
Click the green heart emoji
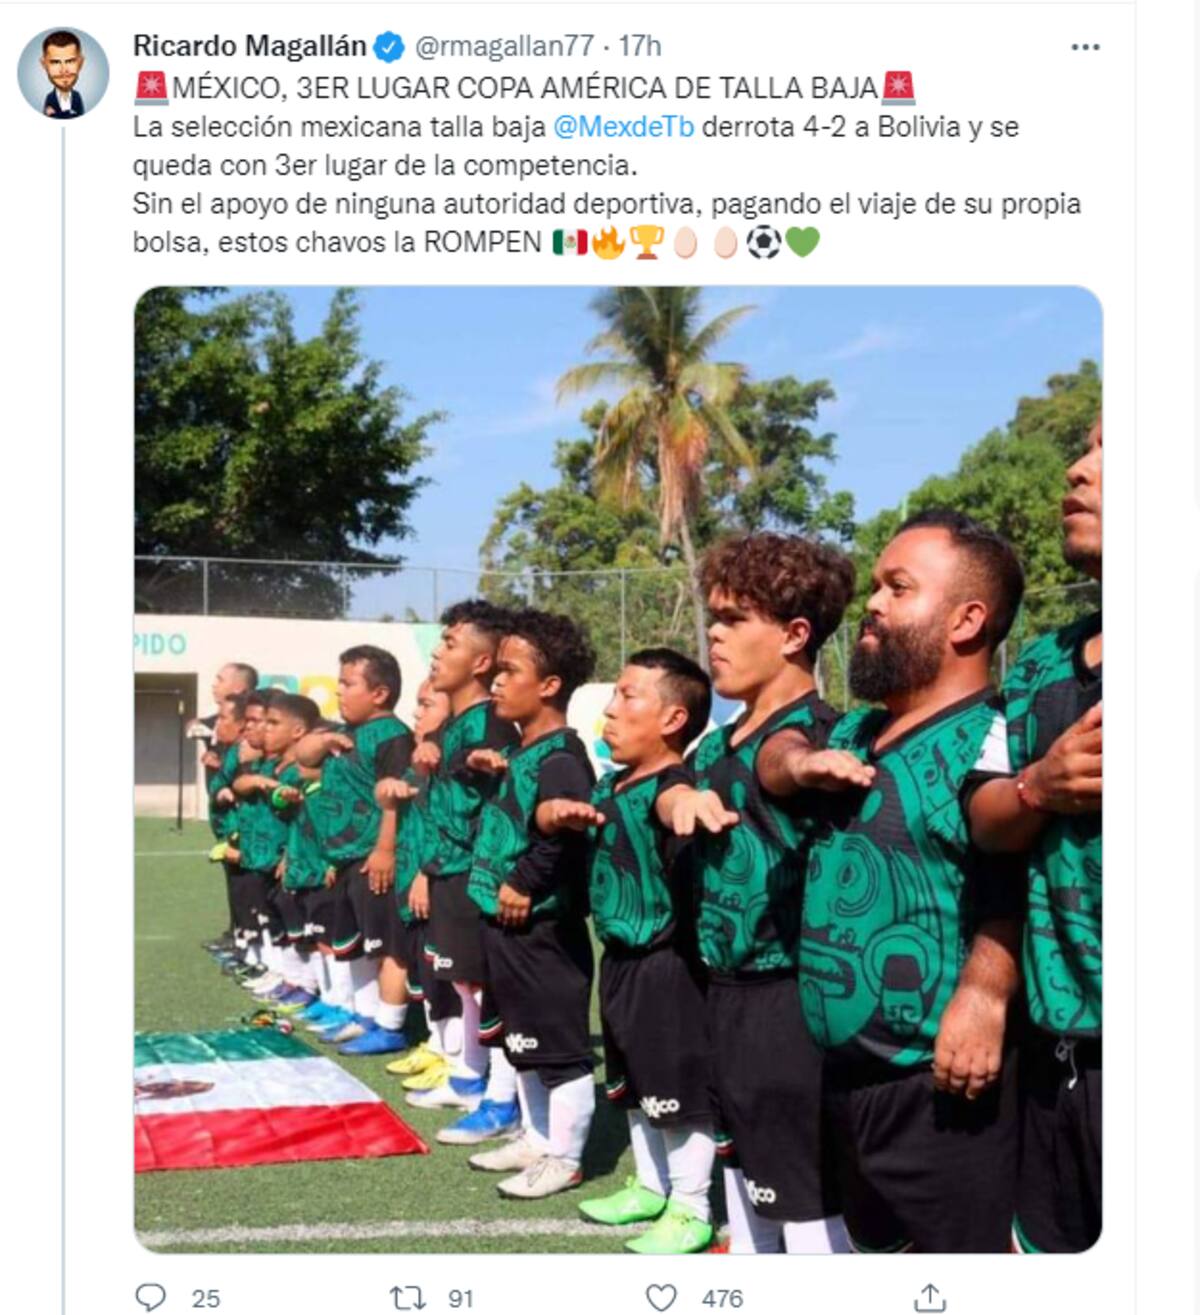point(802,243)
